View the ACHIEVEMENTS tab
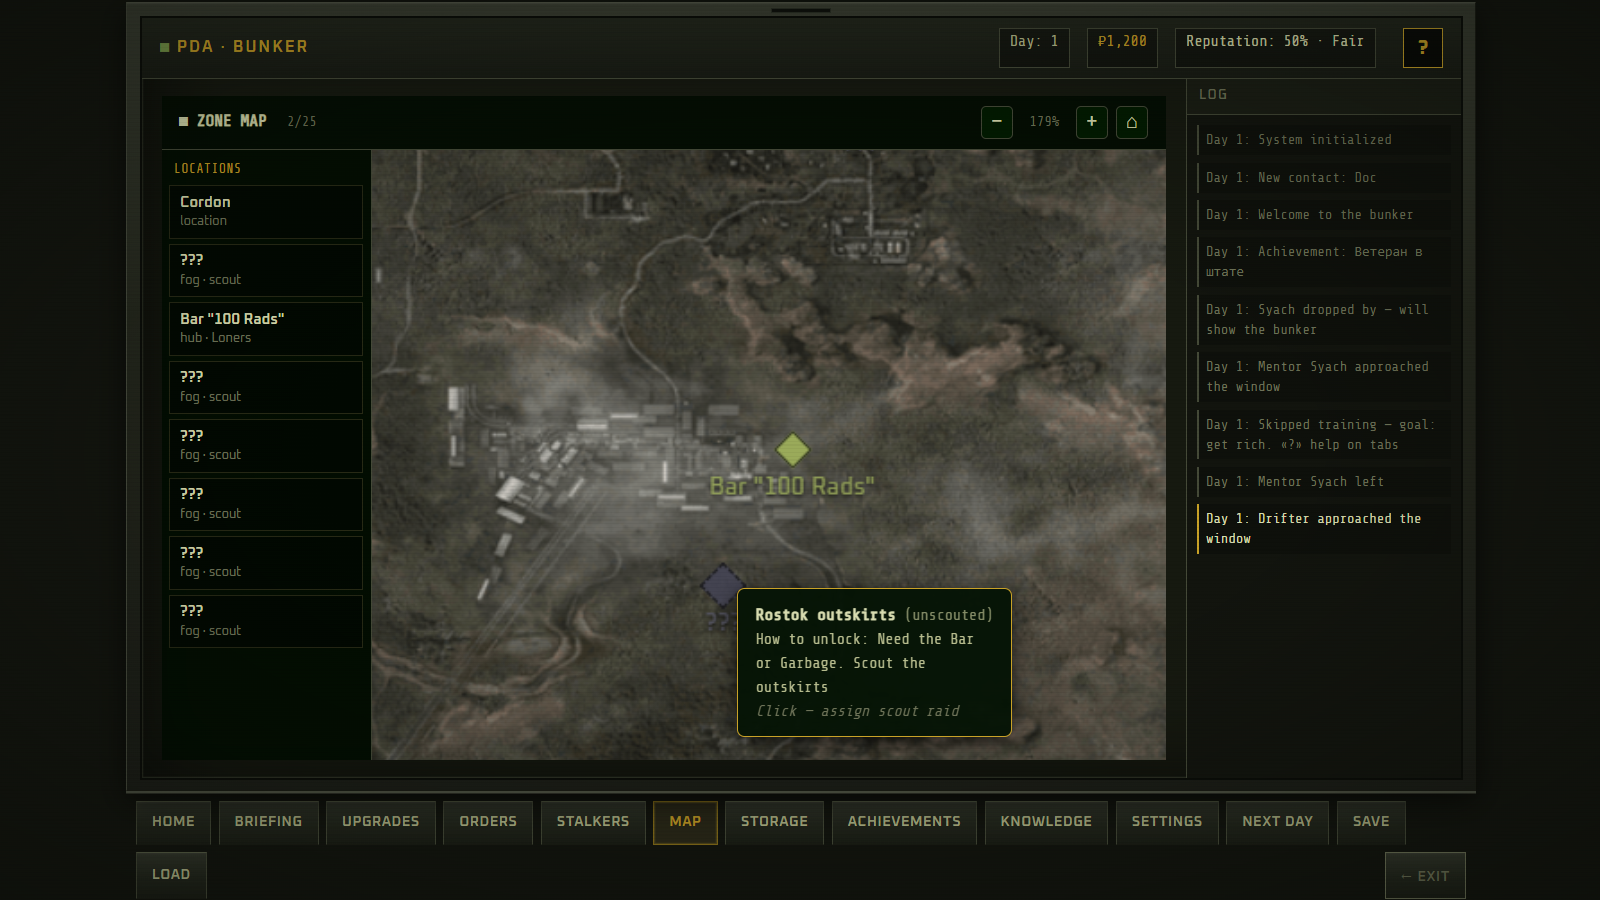 coord(904,822)
